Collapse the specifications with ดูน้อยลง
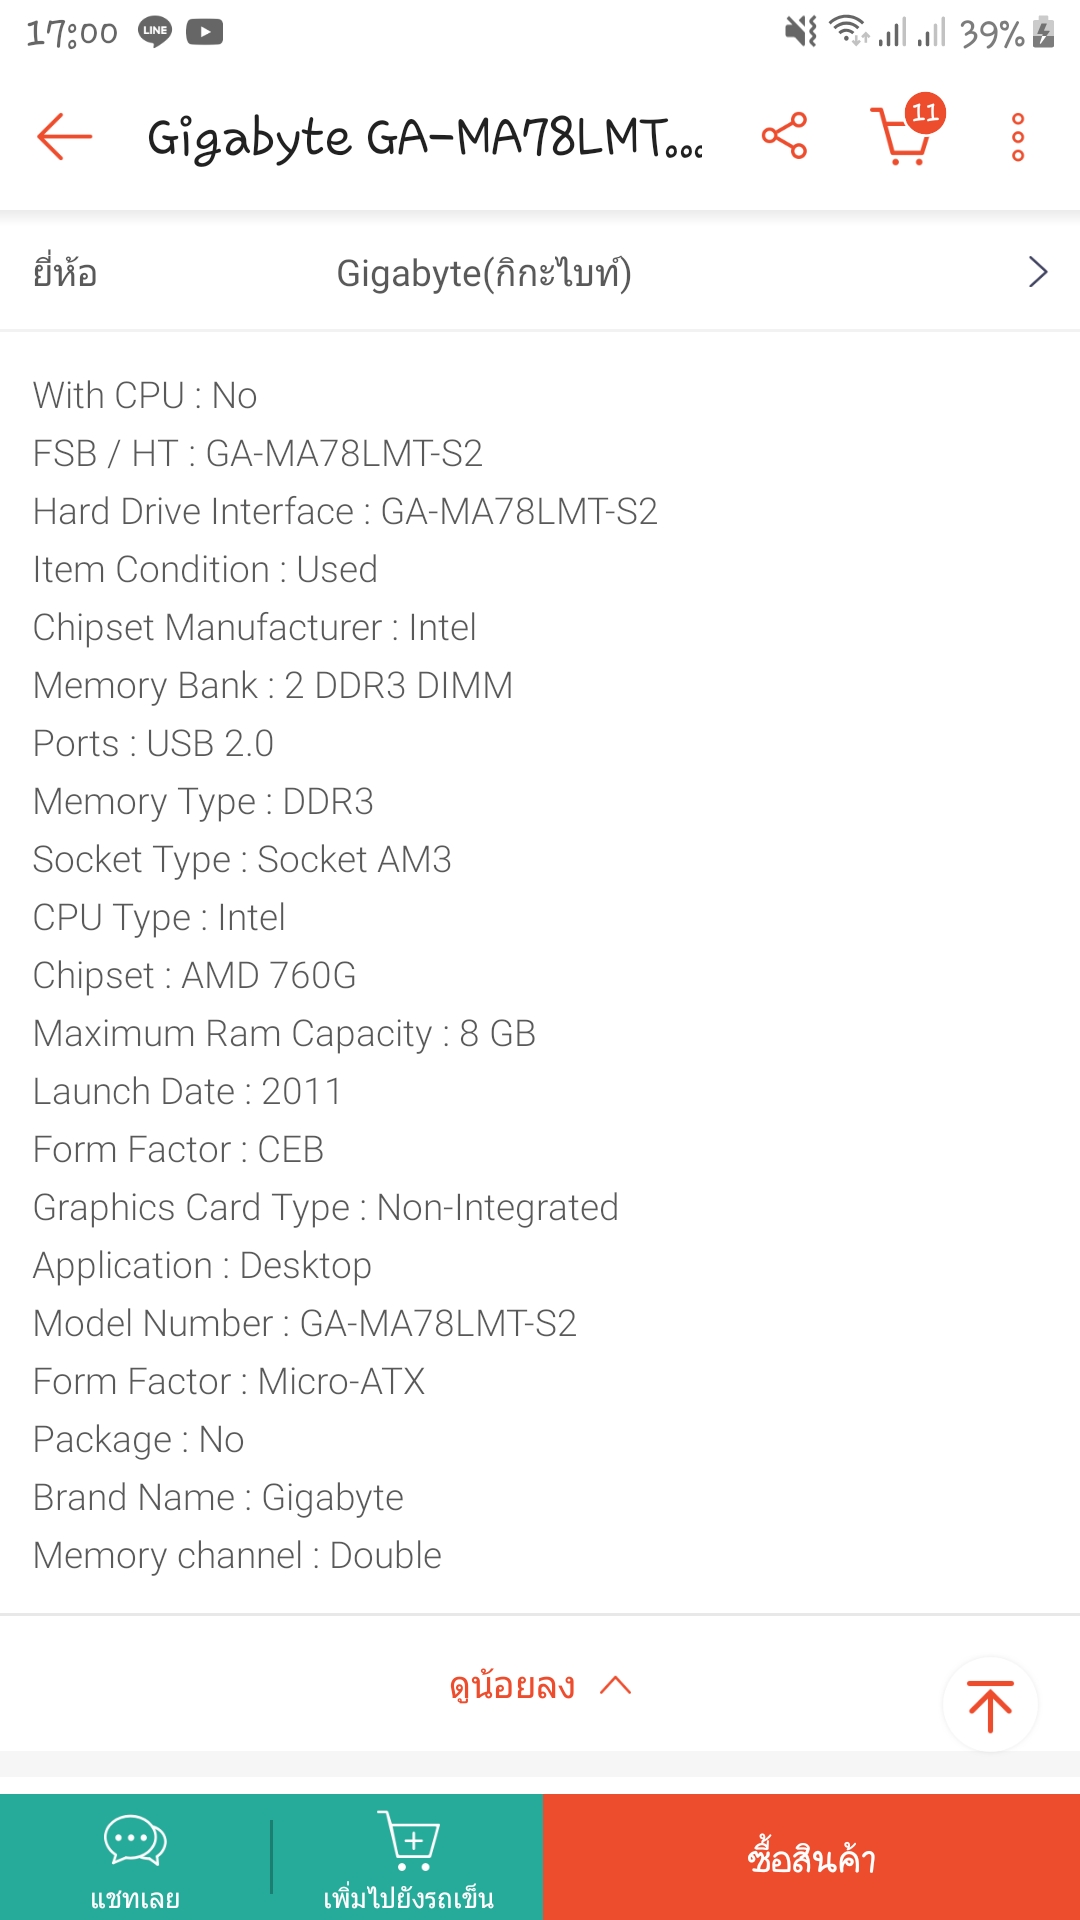This screenshot has width=1080, height=1920. pyautogui.click(x=540, y=1686)
